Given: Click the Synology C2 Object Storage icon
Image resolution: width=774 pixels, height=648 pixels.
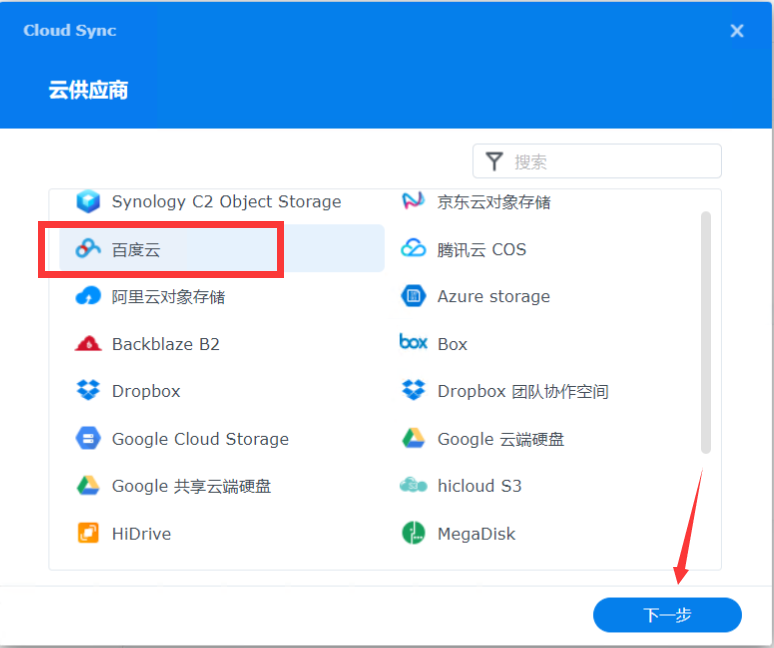Looking at the screenshot, I should point(88,201).
